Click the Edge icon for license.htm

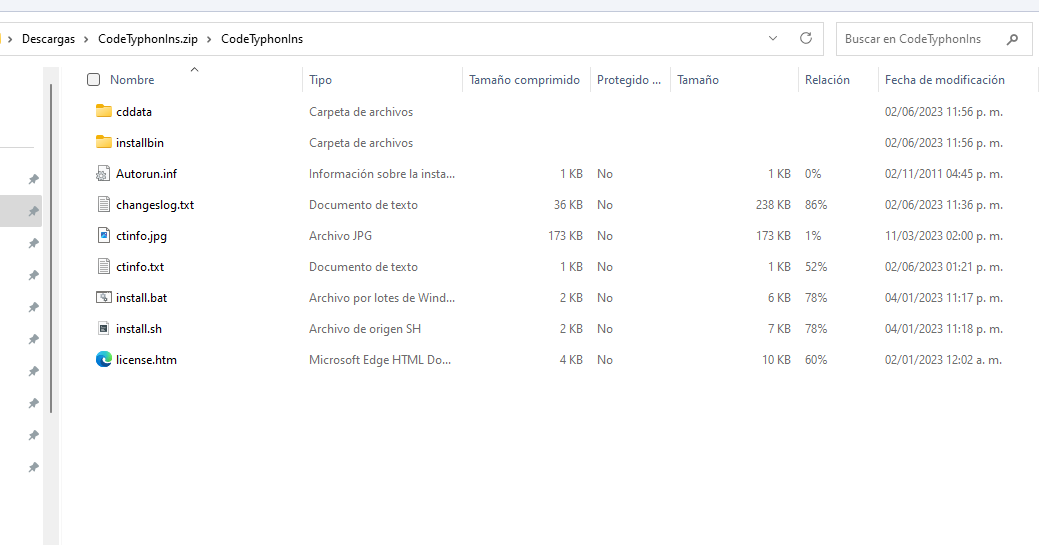103,359
